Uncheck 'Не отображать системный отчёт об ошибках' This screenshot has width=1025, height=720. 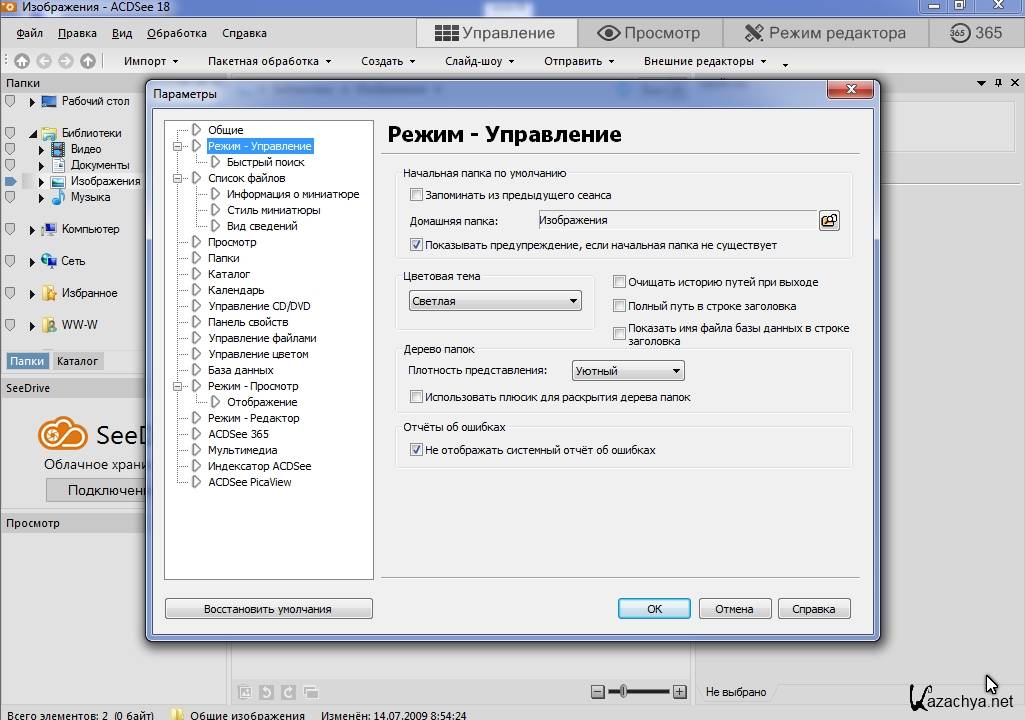click(x=417, y=450)
